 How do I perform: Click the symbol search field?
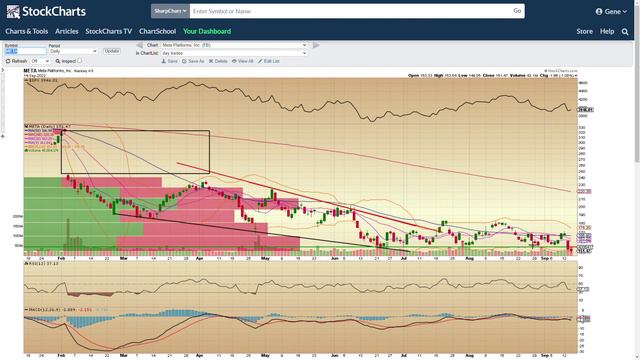pos(350,11)
